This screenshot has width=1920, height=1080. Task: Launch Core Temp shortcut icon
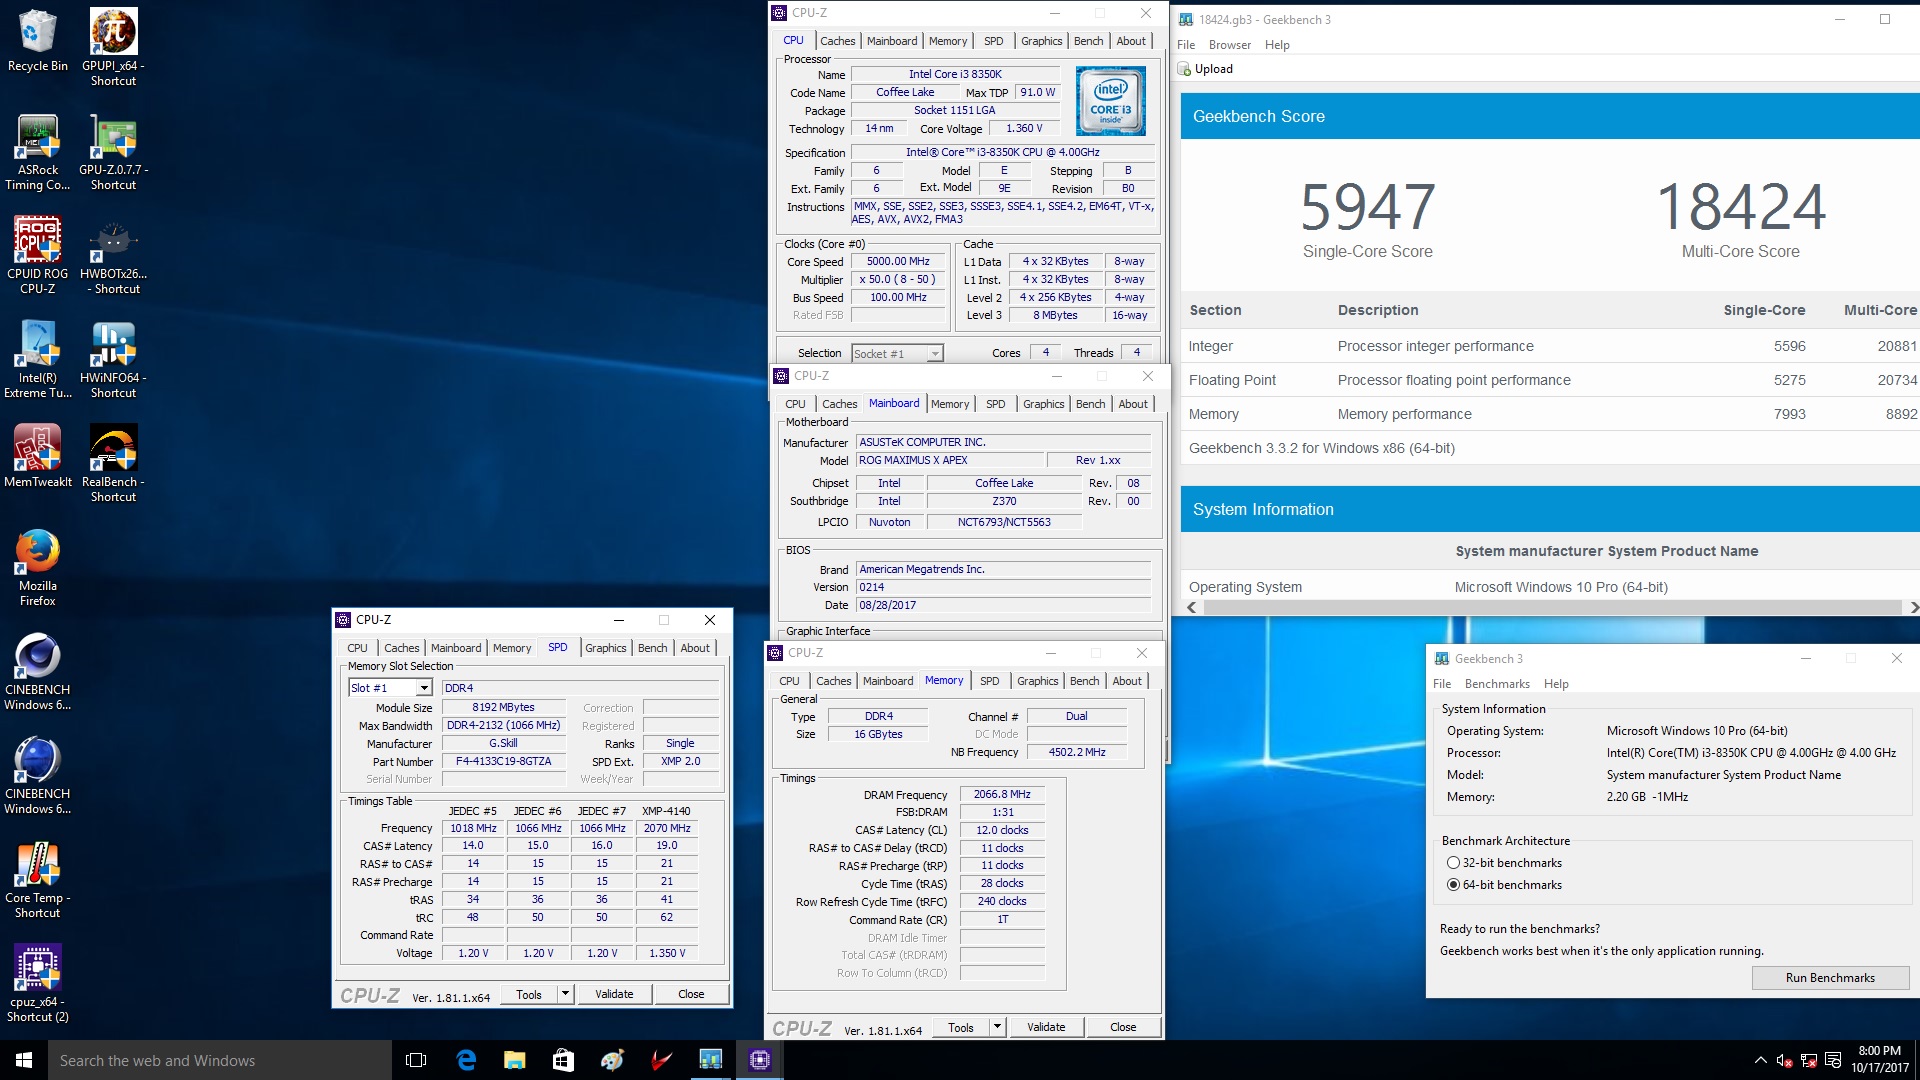37,880
